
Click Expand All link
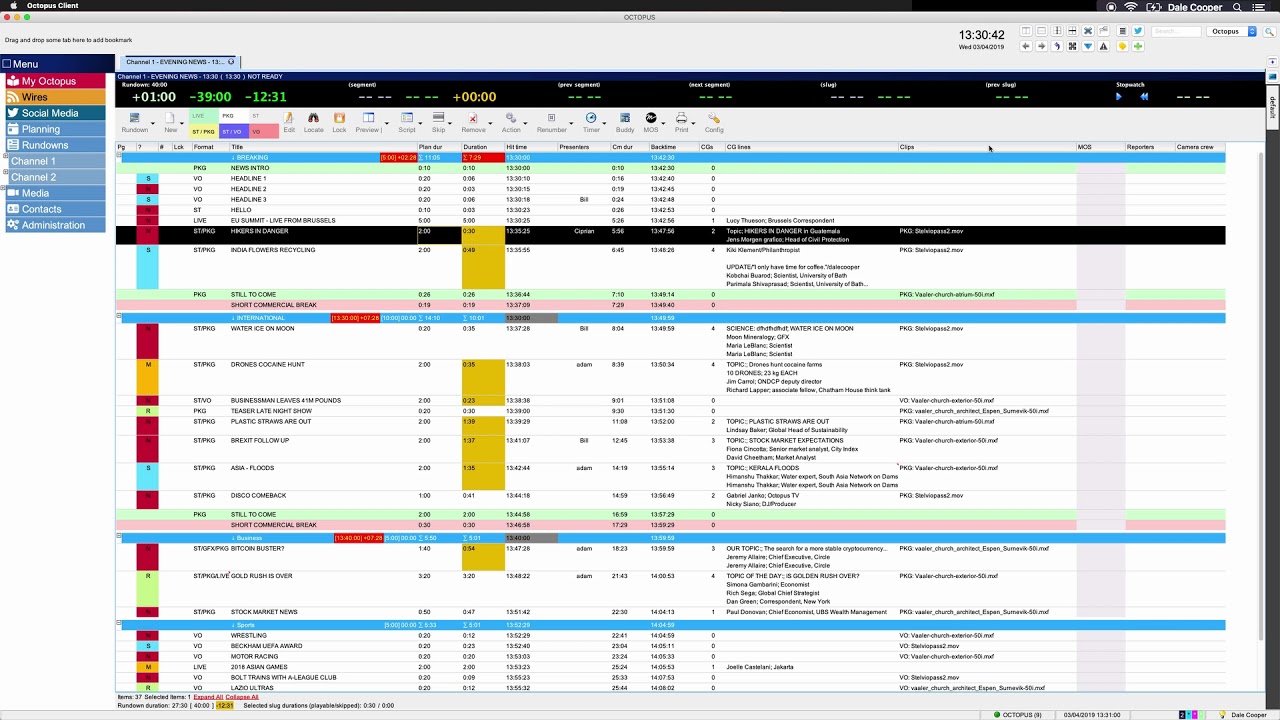click(208, 696)
